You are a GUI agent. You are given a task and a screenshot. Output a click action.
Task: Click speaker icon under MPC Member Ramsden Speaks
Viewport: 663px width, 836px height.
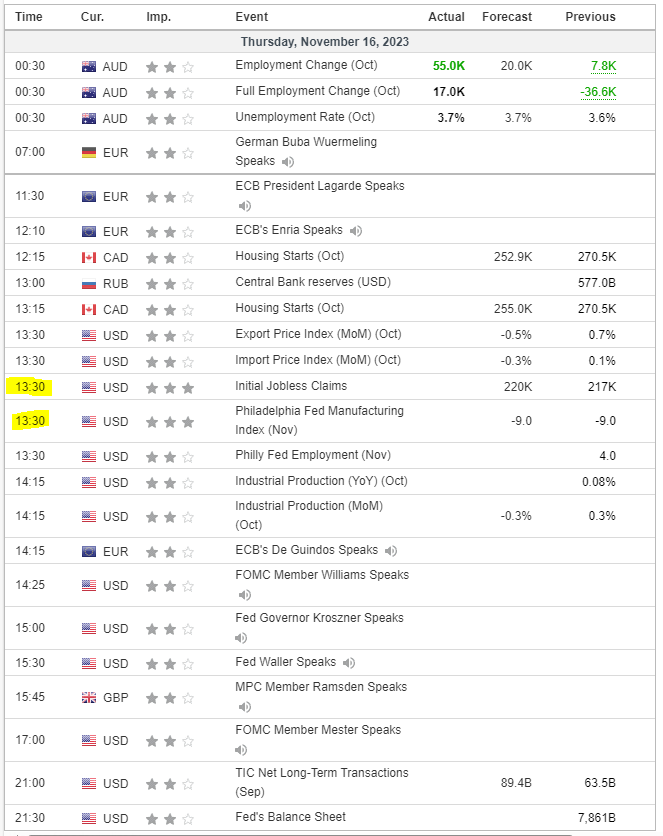click(x=241, y=706)
